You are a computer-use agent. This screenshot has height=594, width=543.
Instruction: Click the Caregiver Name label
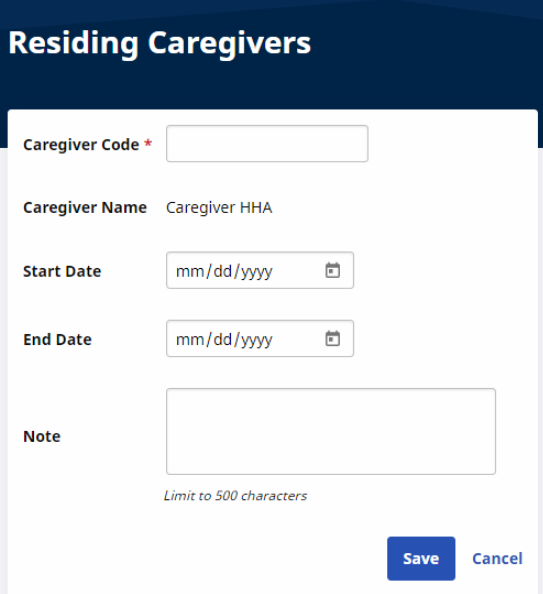(85, 208)
